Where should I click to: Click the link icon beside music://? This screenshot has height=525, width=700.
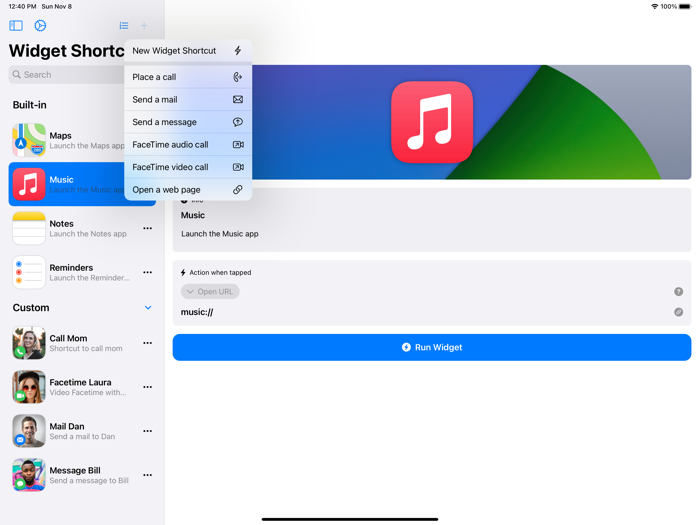pos(678,312)
